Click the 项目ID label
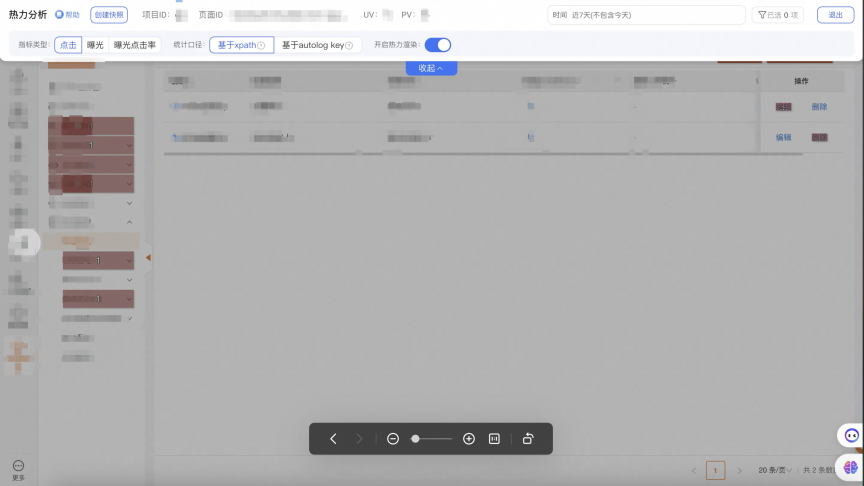The height and width of the screenshot is (486, 864). click(x=156, y=15)
